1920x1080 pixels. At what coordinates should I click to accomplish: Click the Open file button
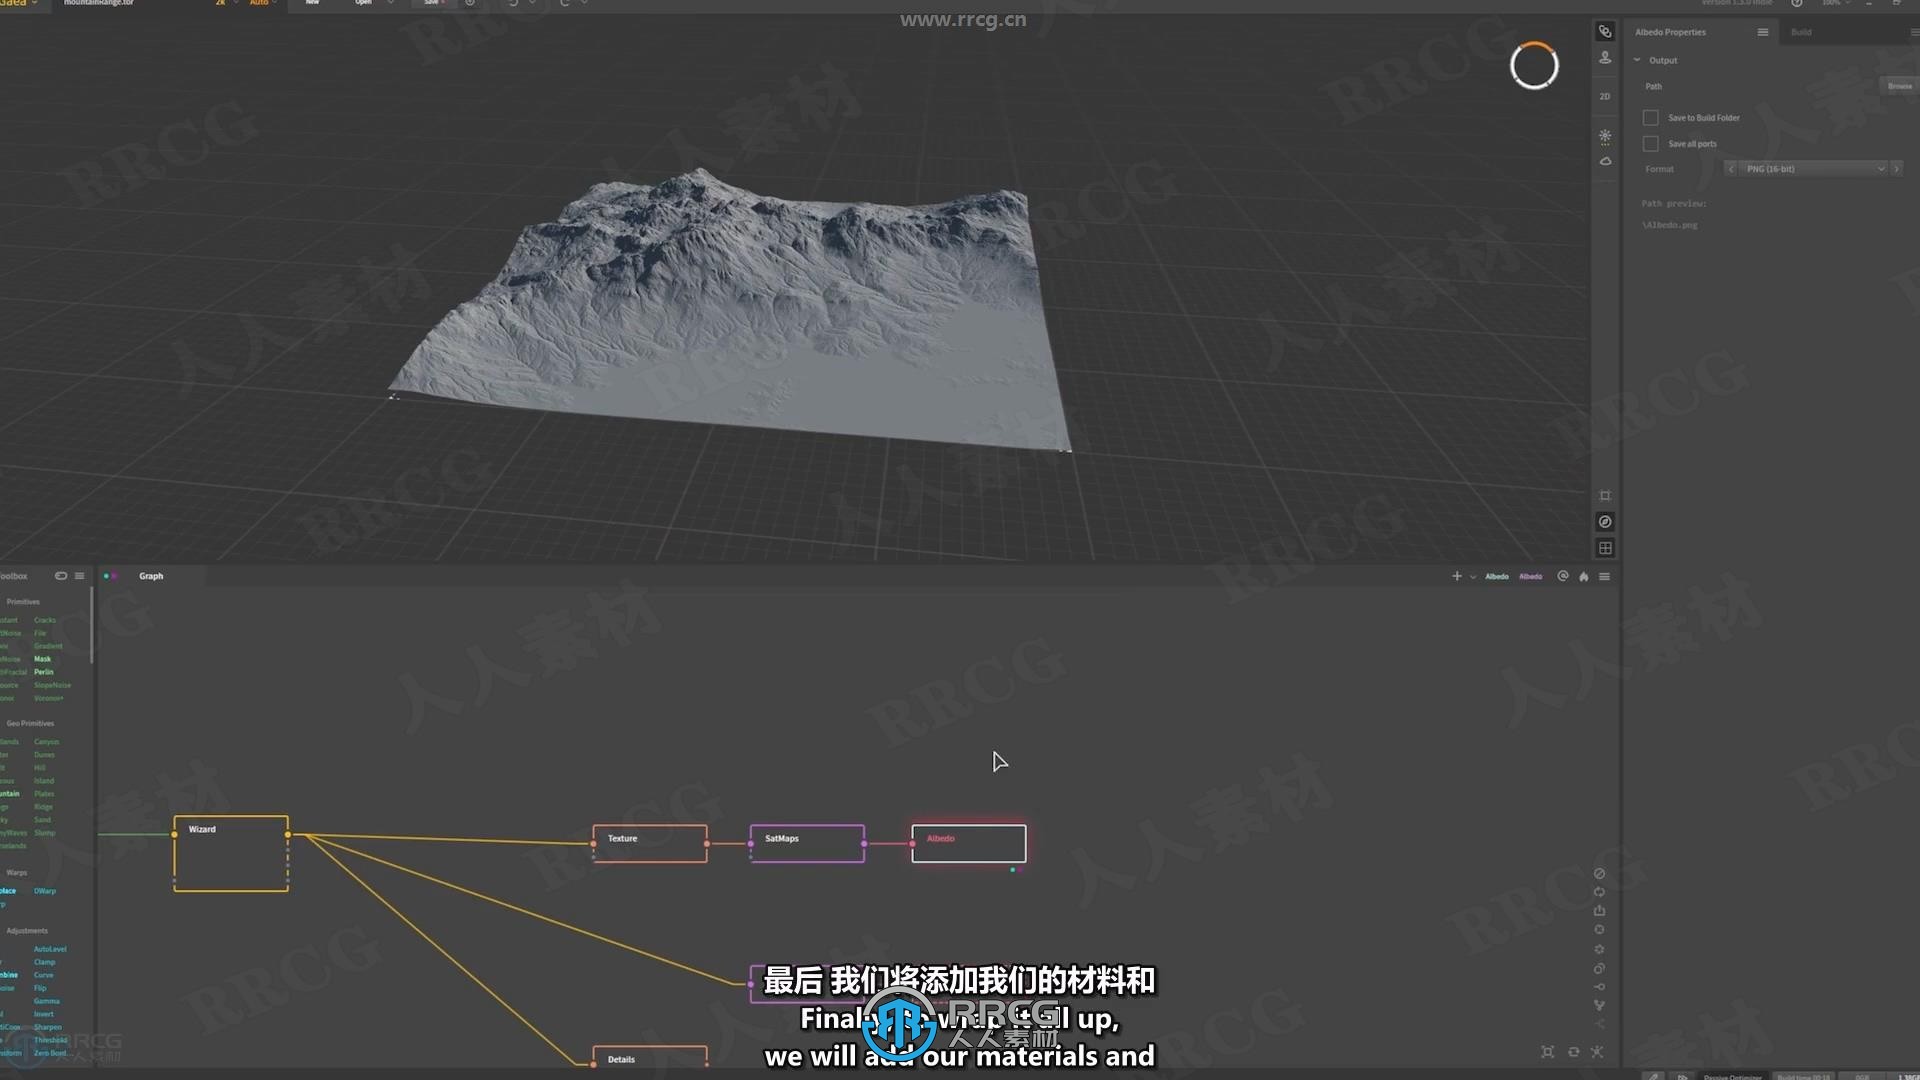pos(363,3)
